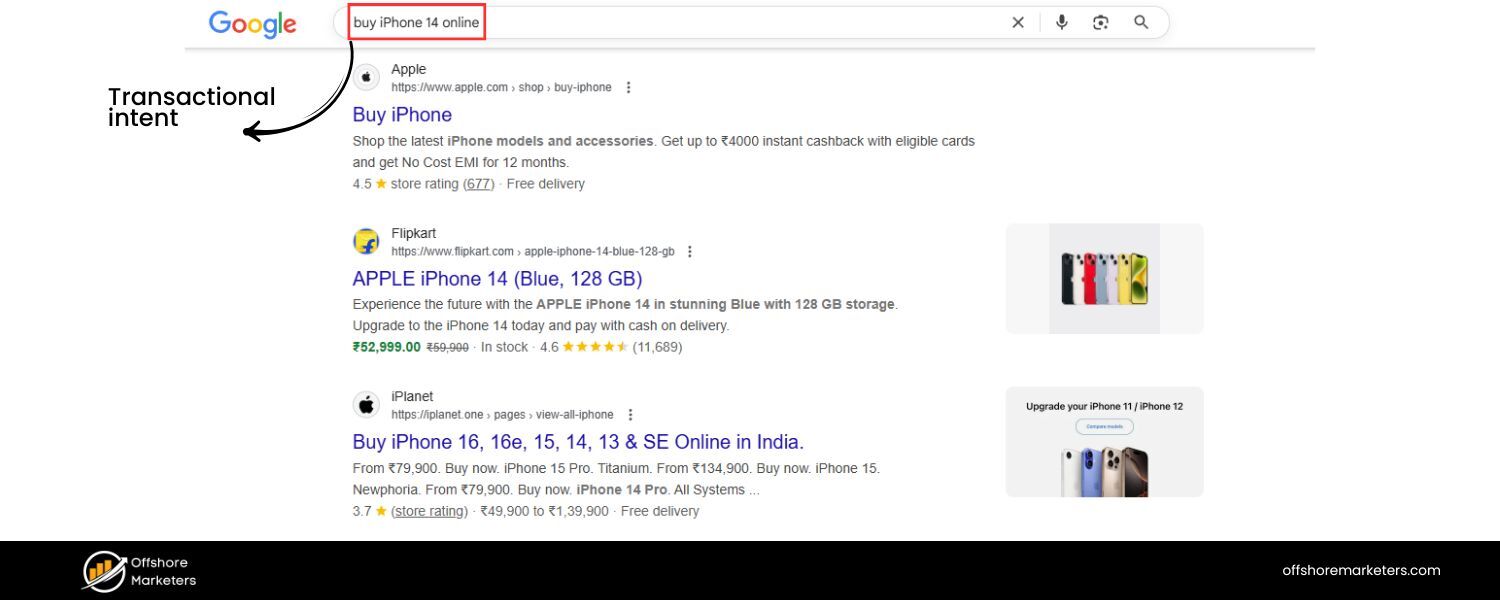The image size is (1500, 600).
Task: Open "APPLE iPhone 14 (Blue, 128 GB)" link
Action: coord(497,278)
